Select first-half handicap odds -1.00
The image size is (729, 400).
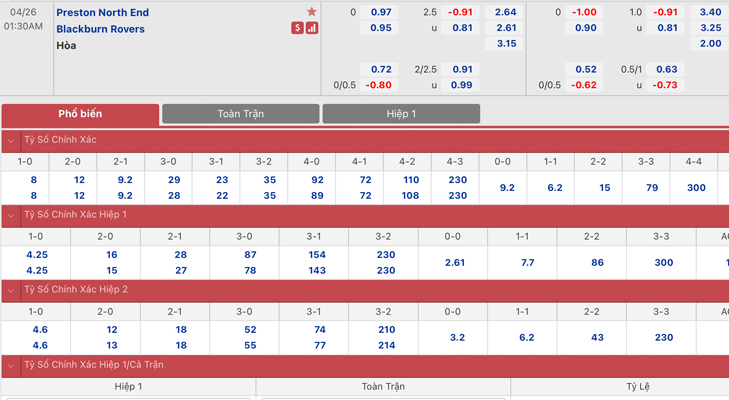[x=583, y=12]
